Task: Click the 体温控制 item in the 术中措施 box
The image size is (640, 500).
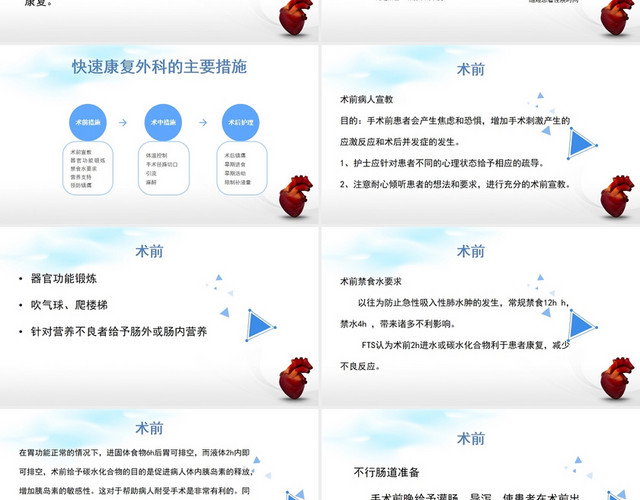Action: pyautogui.click(x=156, y=156)
